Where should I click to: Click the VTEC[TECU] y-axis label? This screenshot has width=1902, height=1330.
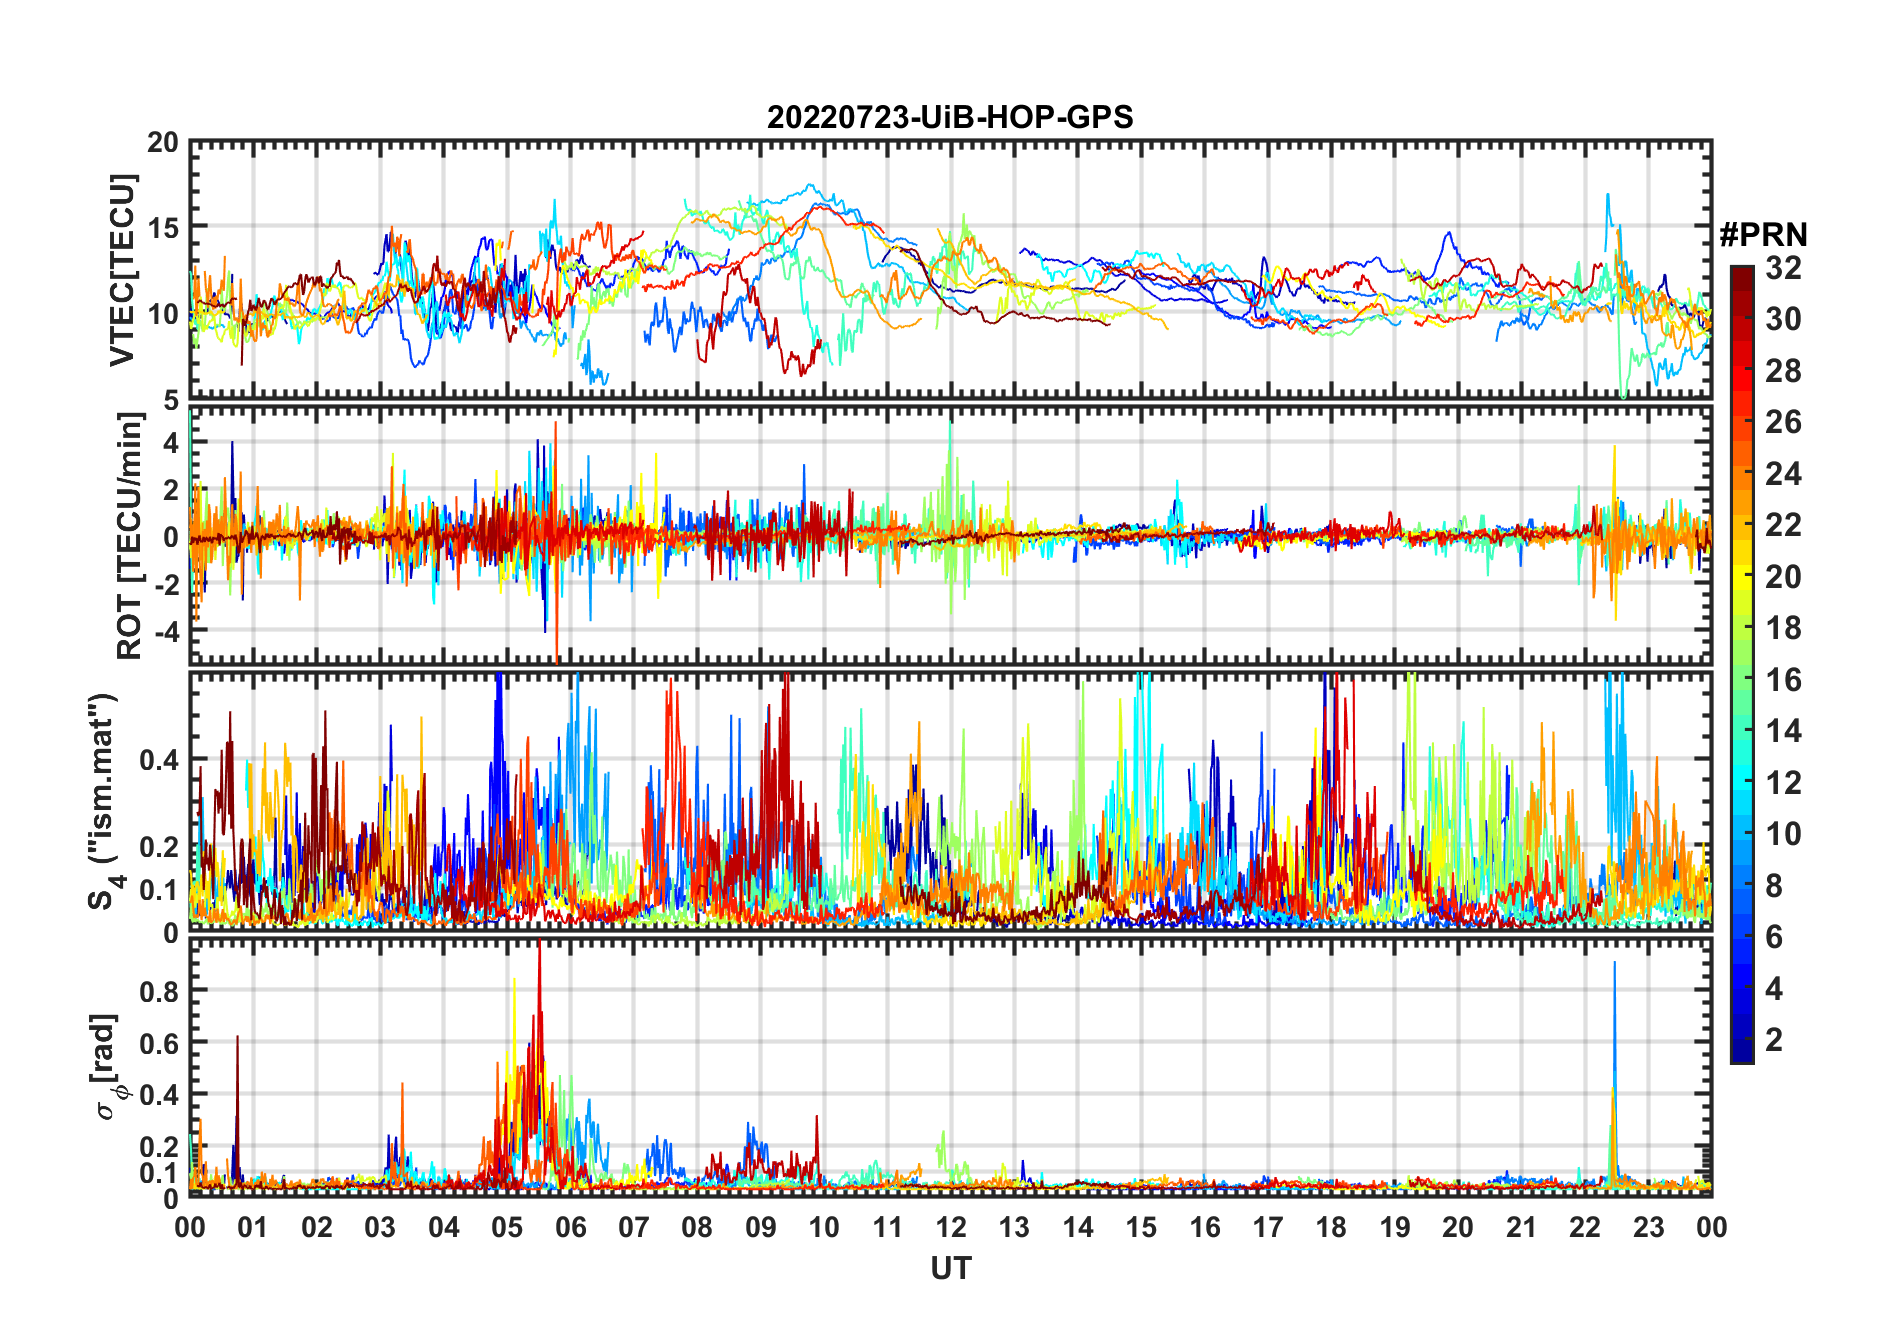(x=122, y=270)
